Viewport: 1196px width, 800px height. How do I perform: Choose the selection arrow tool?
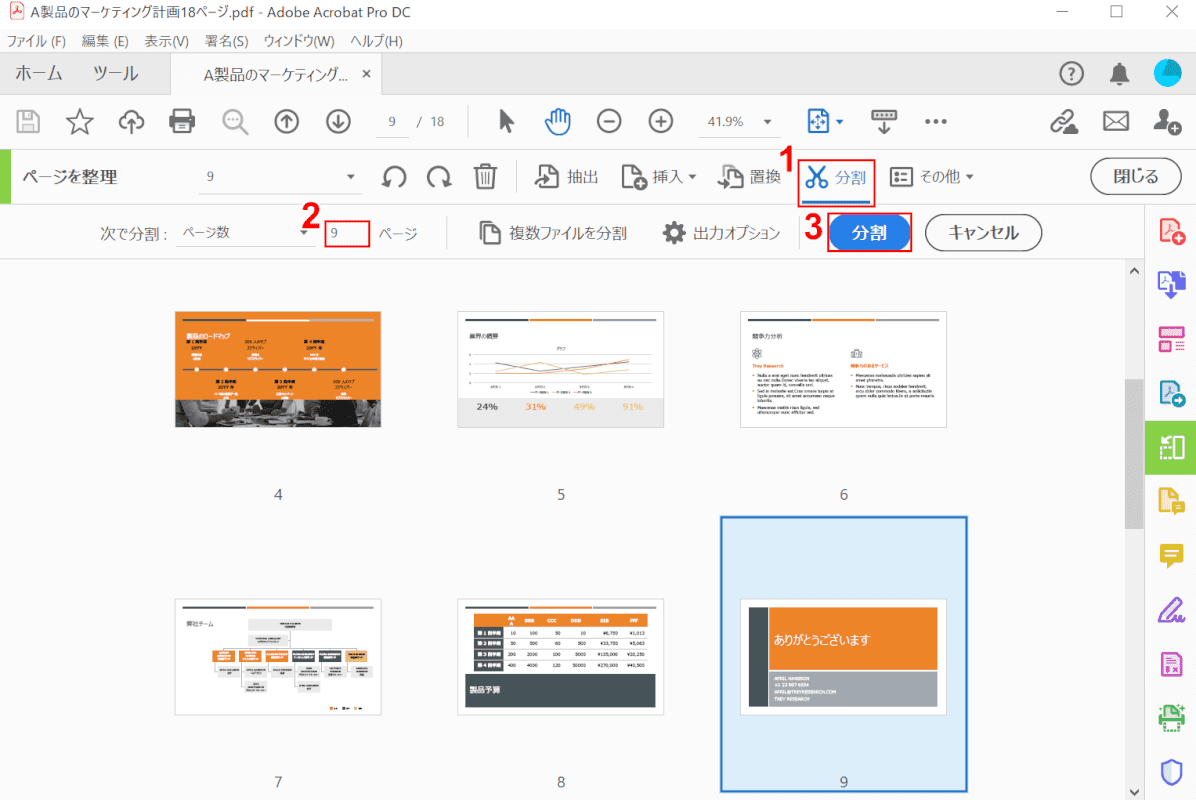506,121
